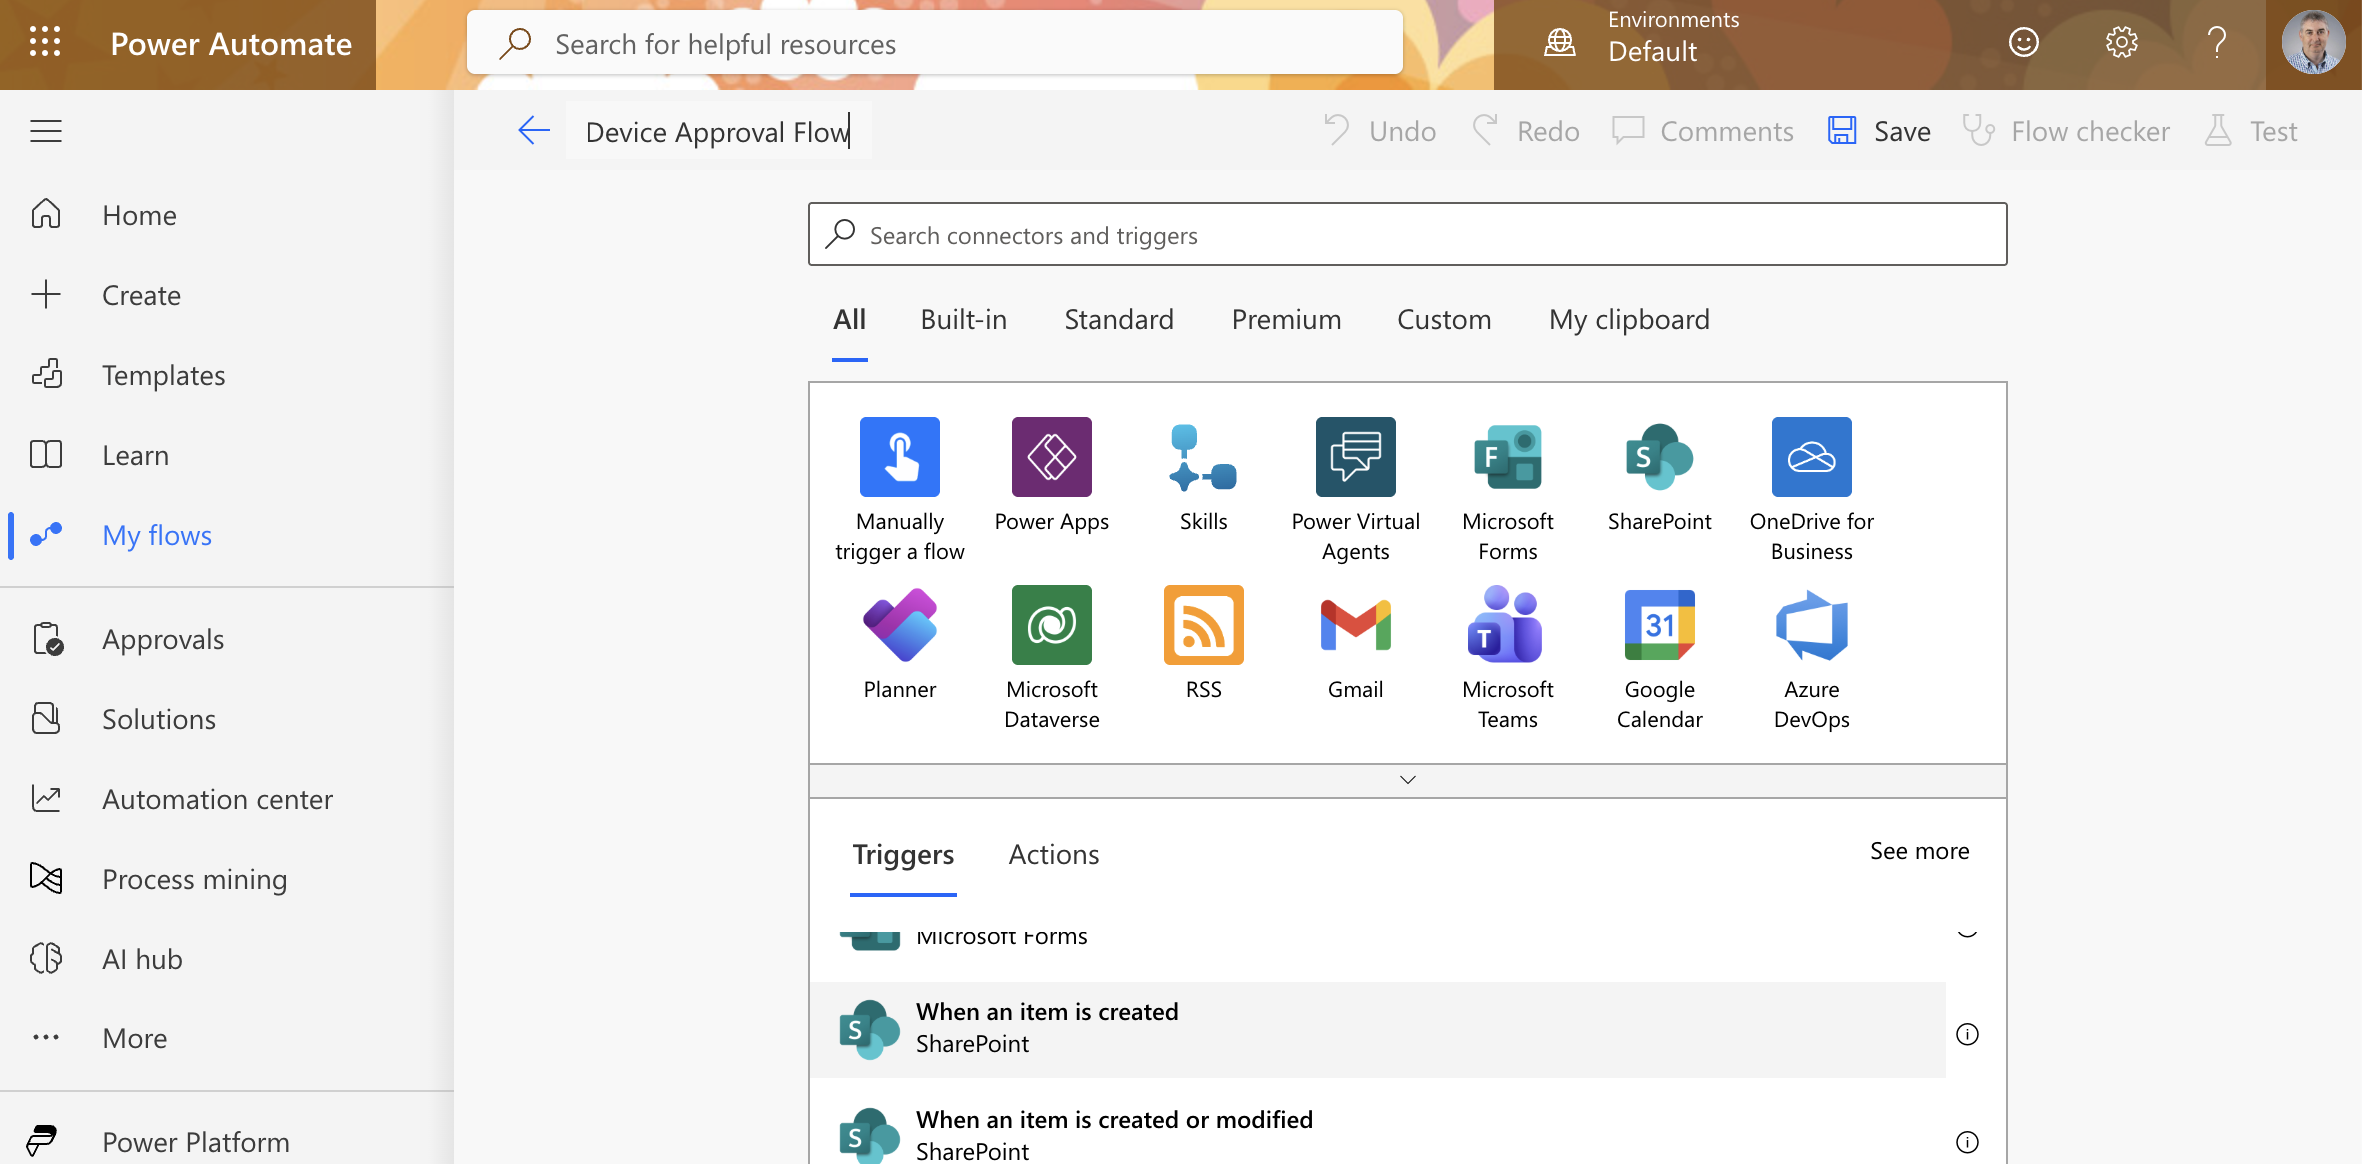Open the settings gear icon

(x=2121, y=43)
